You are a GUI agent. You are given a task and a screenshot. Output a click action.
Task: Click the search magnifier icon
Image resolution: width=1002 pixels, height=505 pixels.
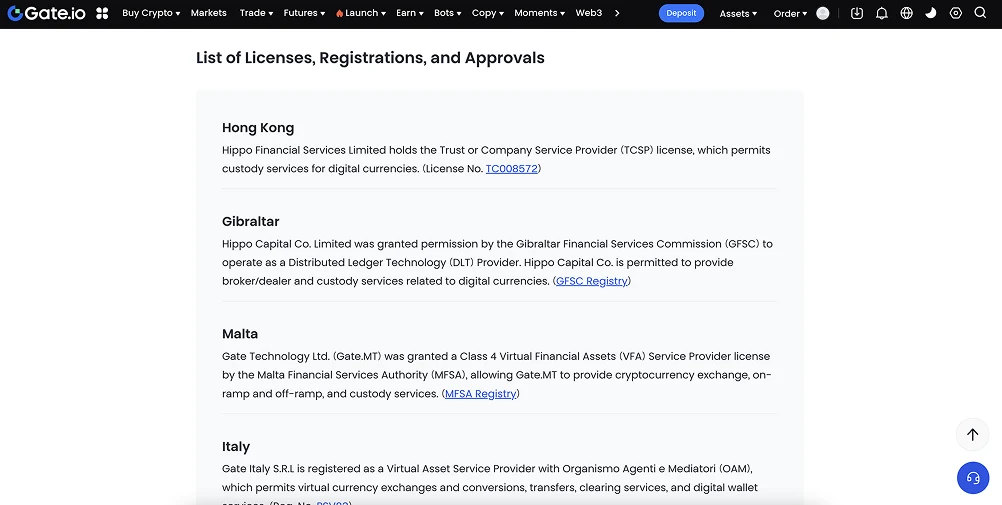[980, 13]
